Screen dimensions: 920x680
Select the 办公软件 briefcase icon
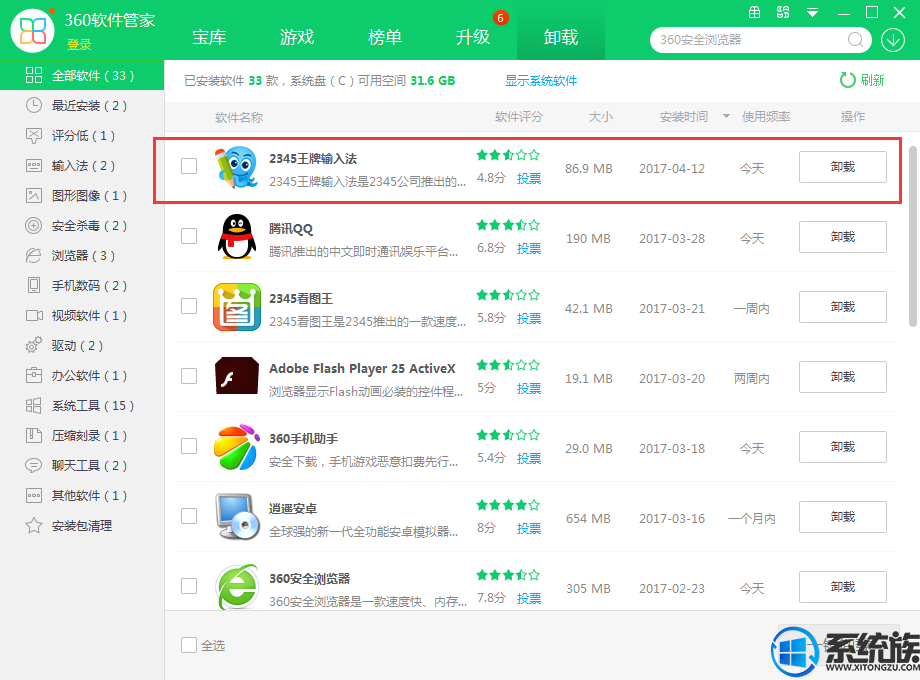(x=34, y=375)
